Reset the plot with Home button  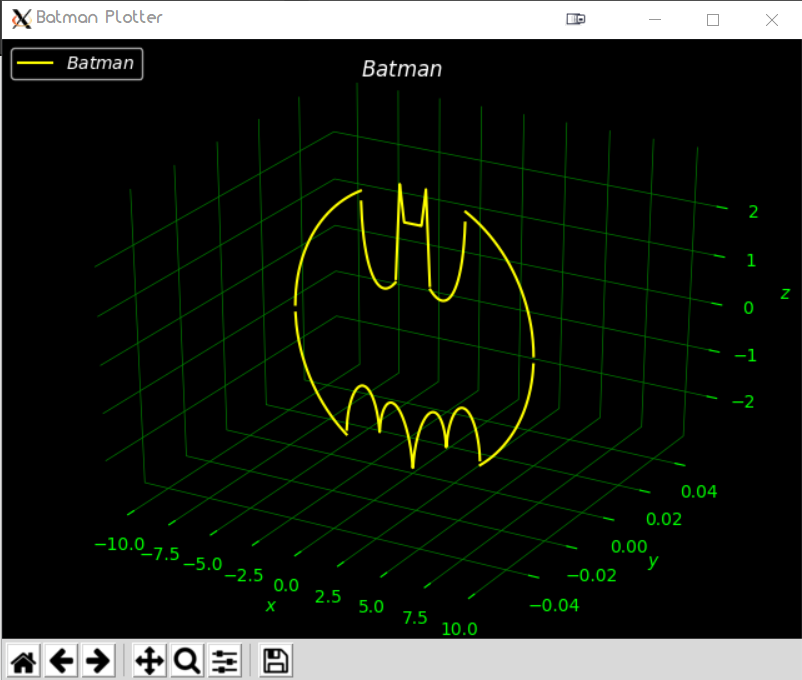24,661
